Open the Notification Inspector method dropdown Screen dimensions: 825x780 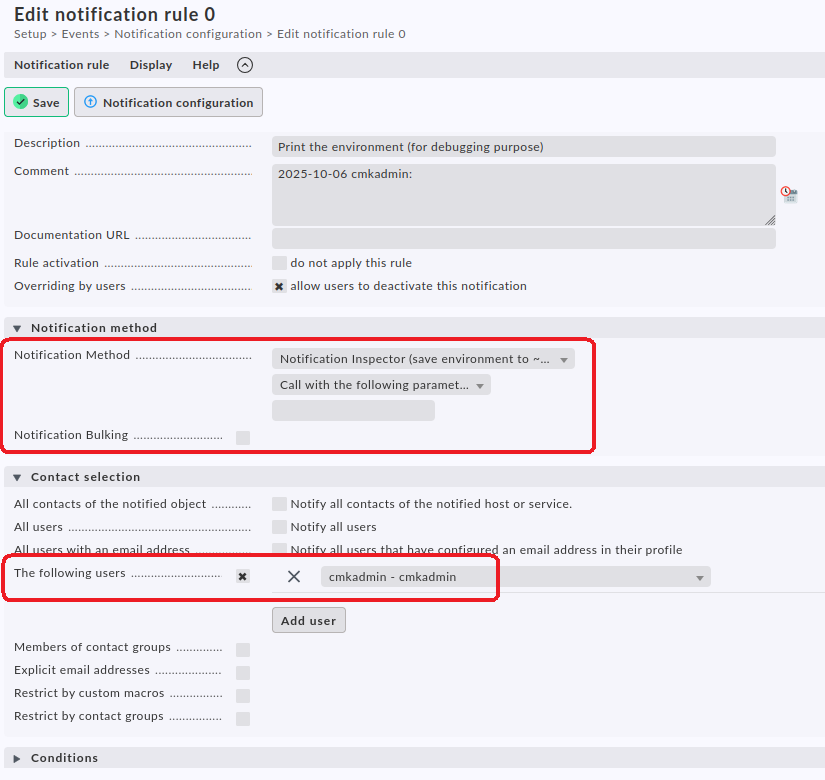(x=423, y=359)
